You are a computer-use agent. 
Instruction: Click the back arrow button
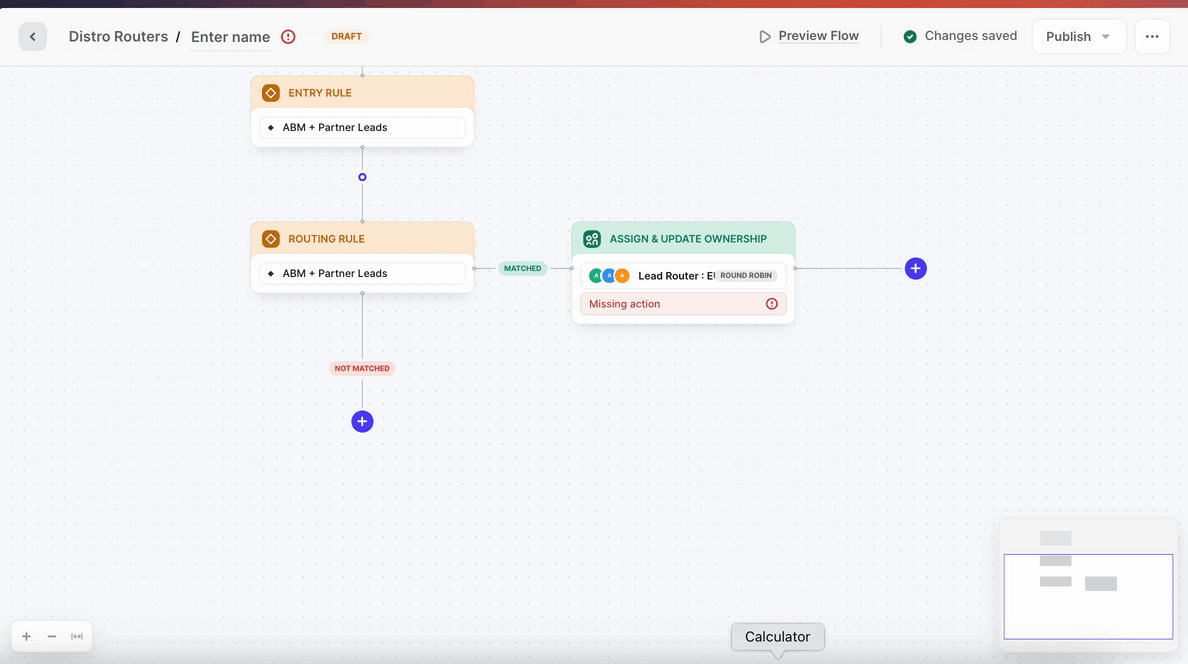(32, 37)
